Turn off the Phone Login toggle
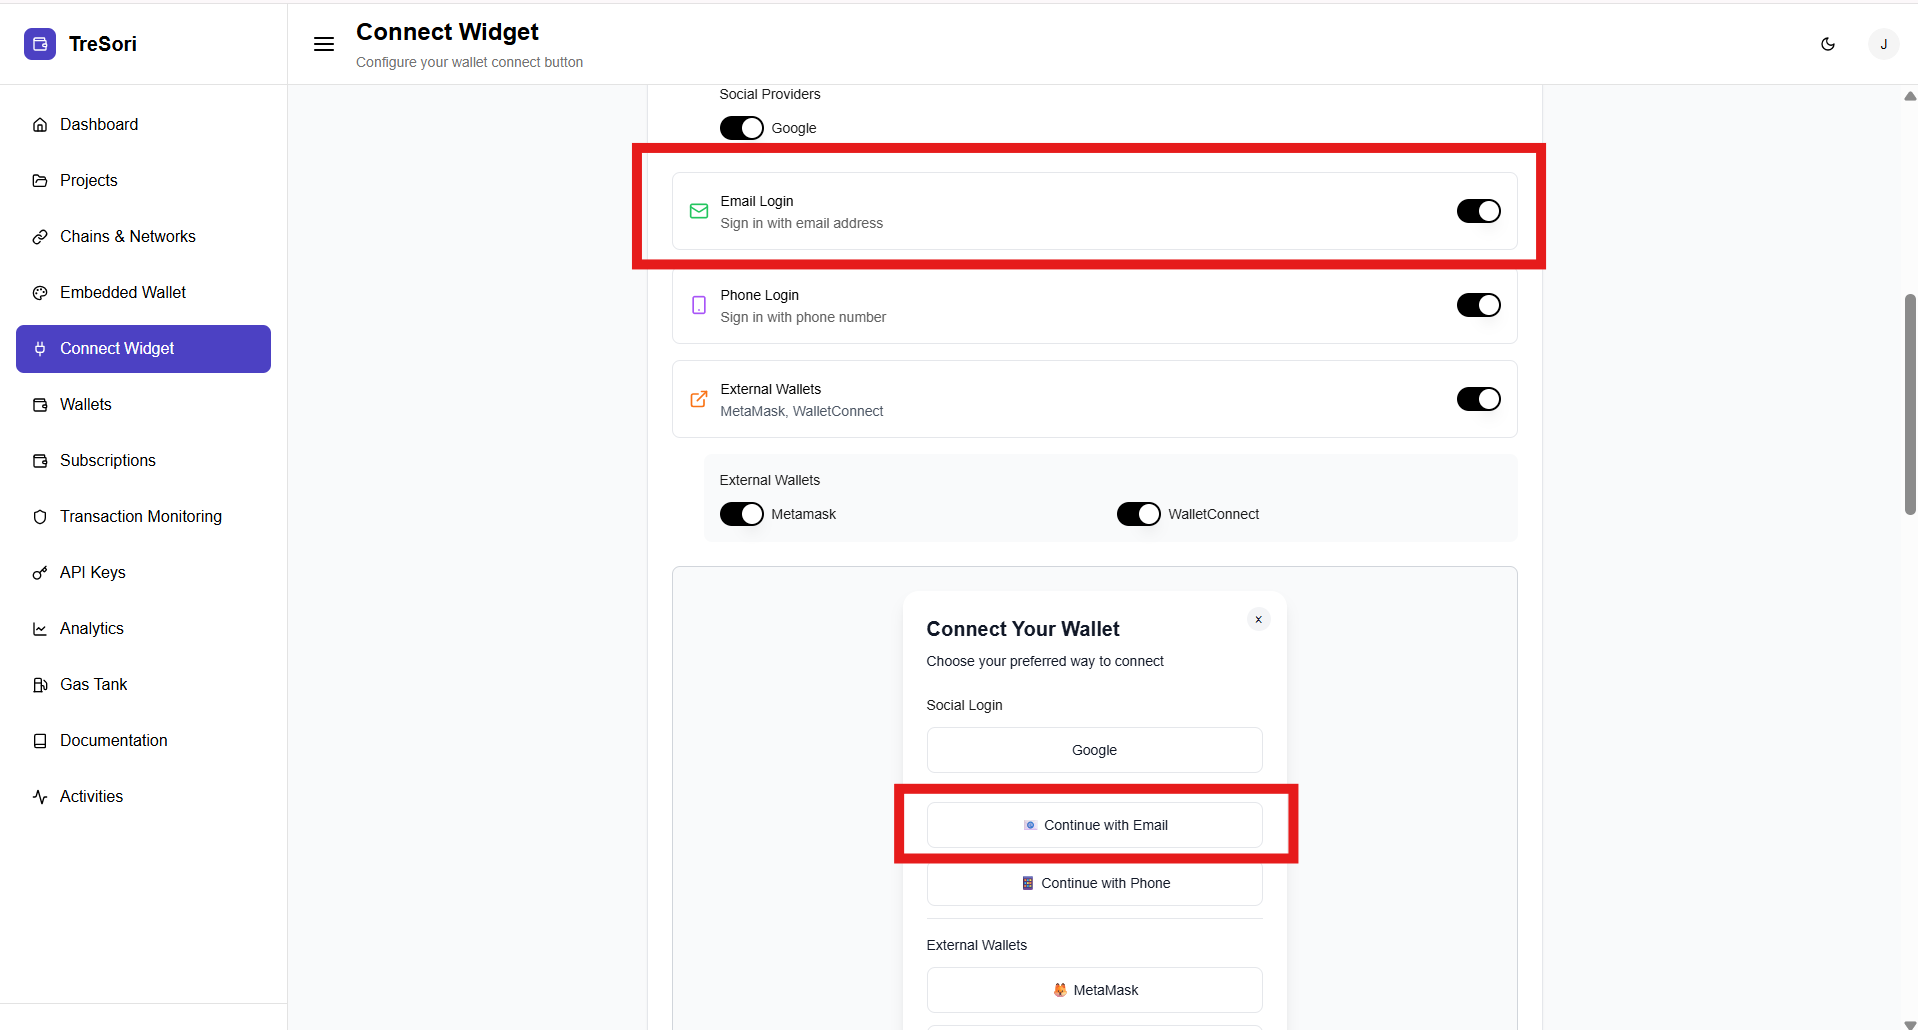The height and width of the screenshot is (1030, 1918). pos(1478,305)
